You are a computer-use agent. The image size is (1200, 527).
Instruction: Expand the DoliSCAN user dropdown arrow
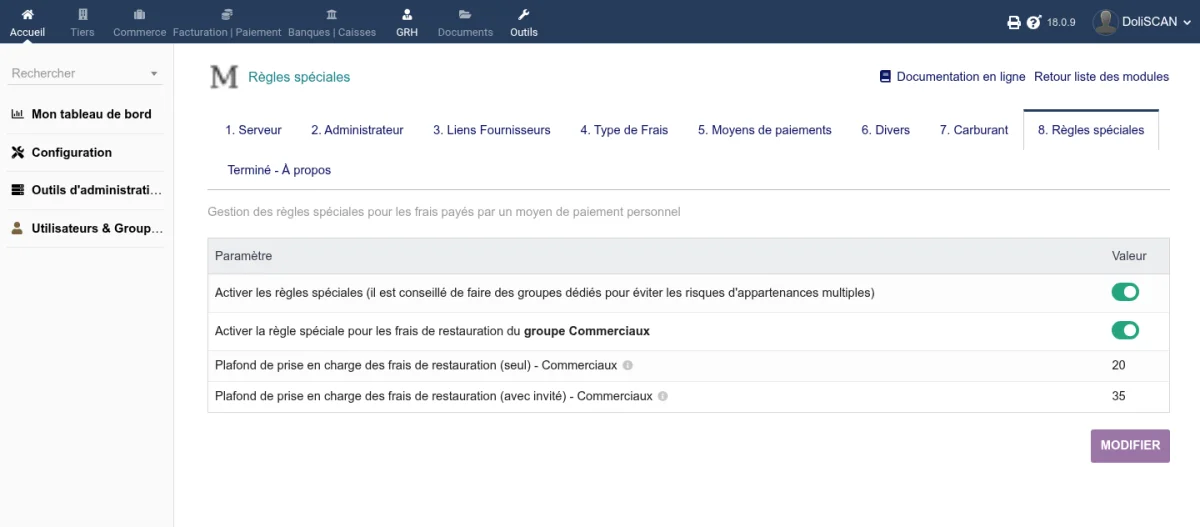pos(1186,23)
